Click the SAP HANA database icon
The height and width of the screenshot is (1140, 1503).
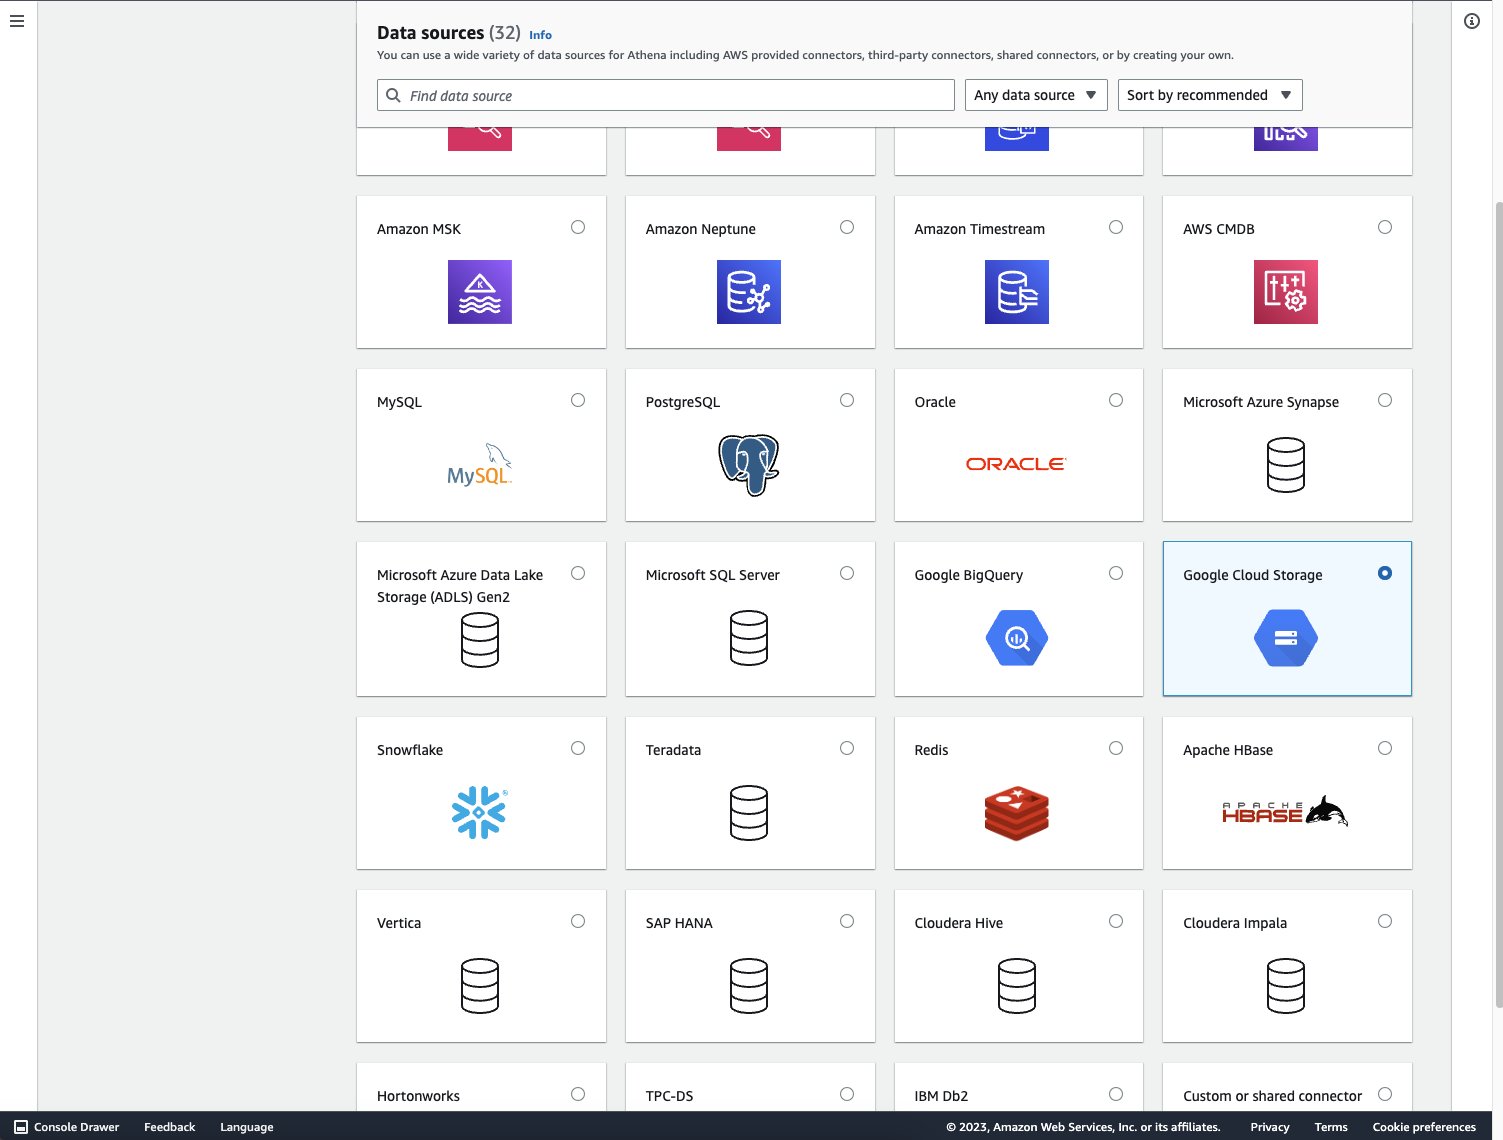coord(749,986)
